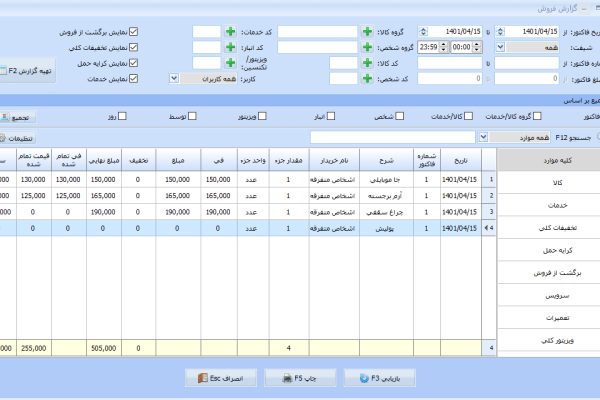Image resolution: width=600 pixels, height=400 pixels.
Task: Click the row 4 indicator arrow in grid
Action: pos(486,228)
